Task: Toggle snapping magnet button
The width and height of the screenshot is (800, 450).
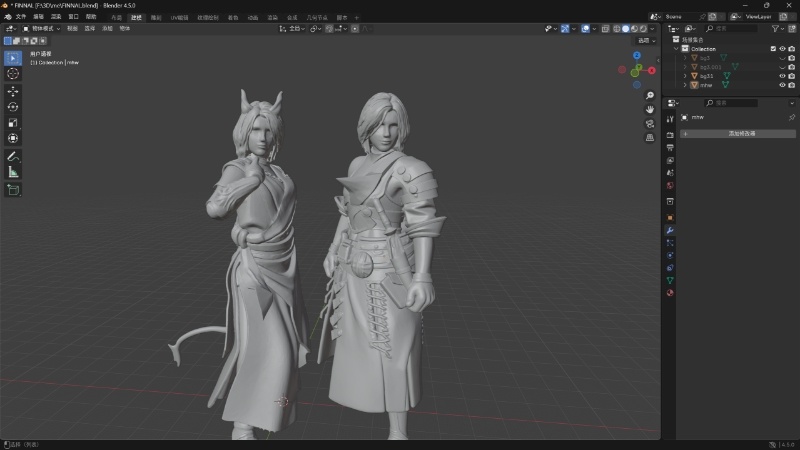Action: (329, 29)
